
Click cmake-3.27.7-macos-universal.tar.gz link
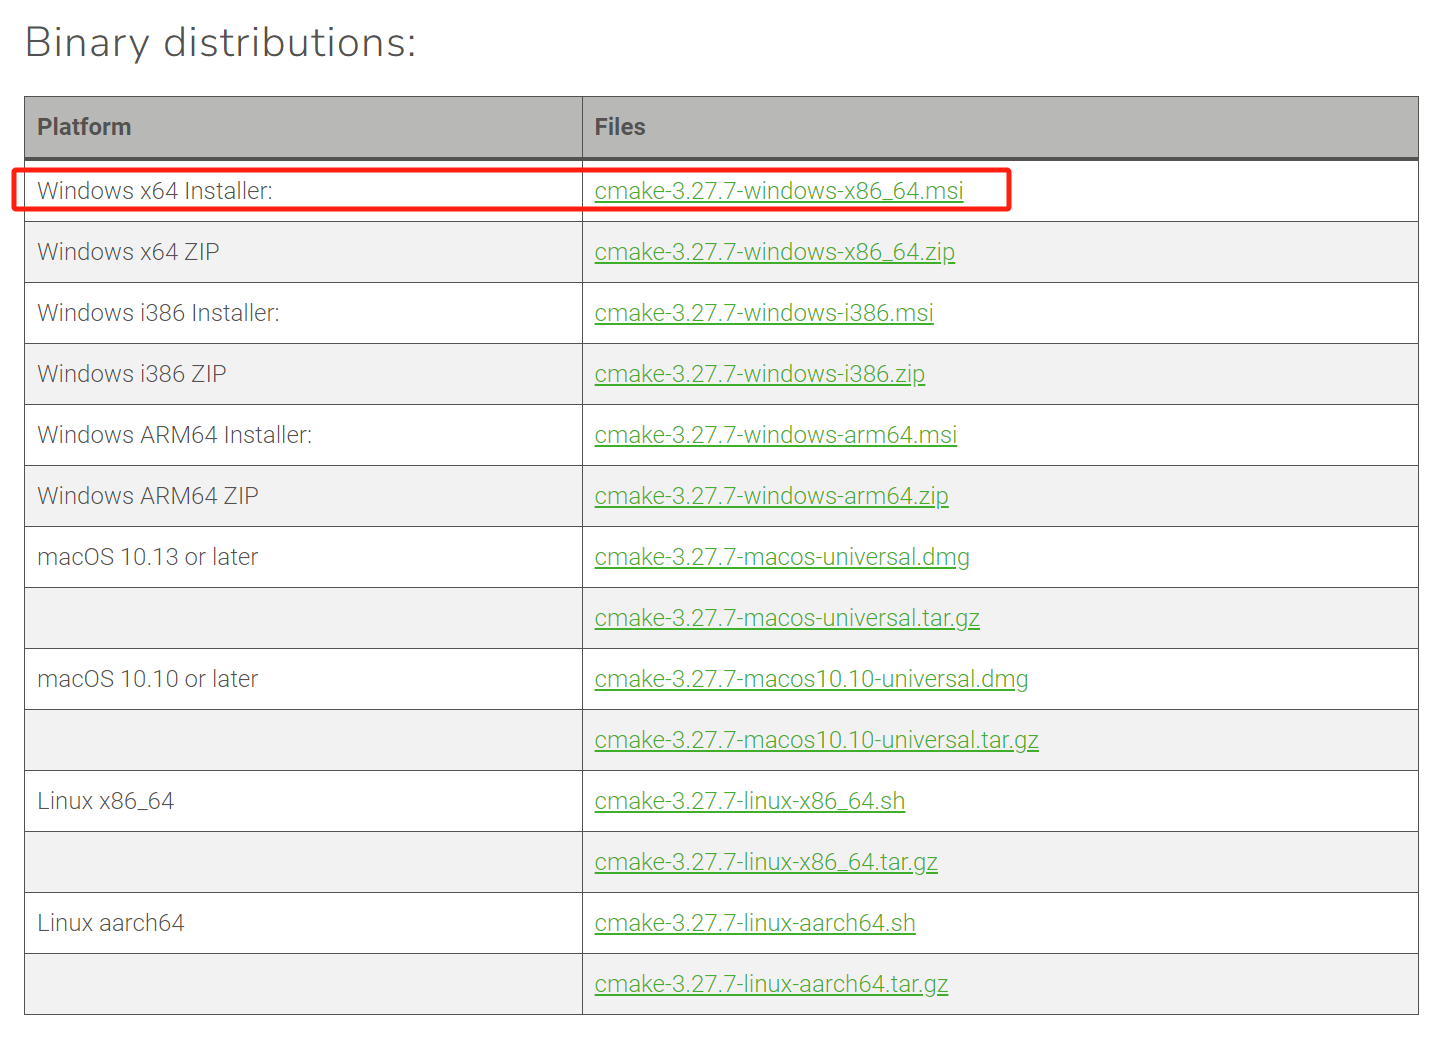(787, 618)
